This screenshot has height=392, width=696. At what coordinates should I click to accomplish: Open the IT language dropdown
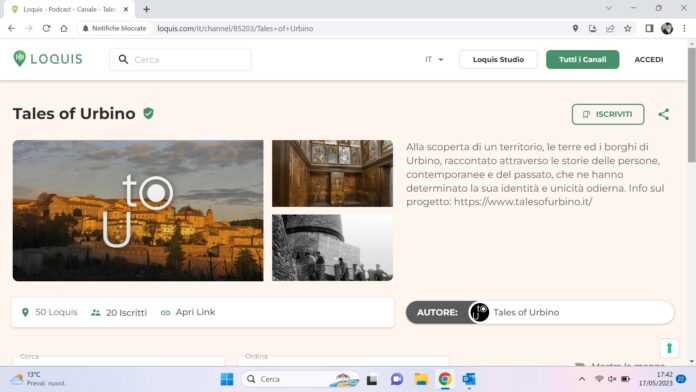click(434, 59)
